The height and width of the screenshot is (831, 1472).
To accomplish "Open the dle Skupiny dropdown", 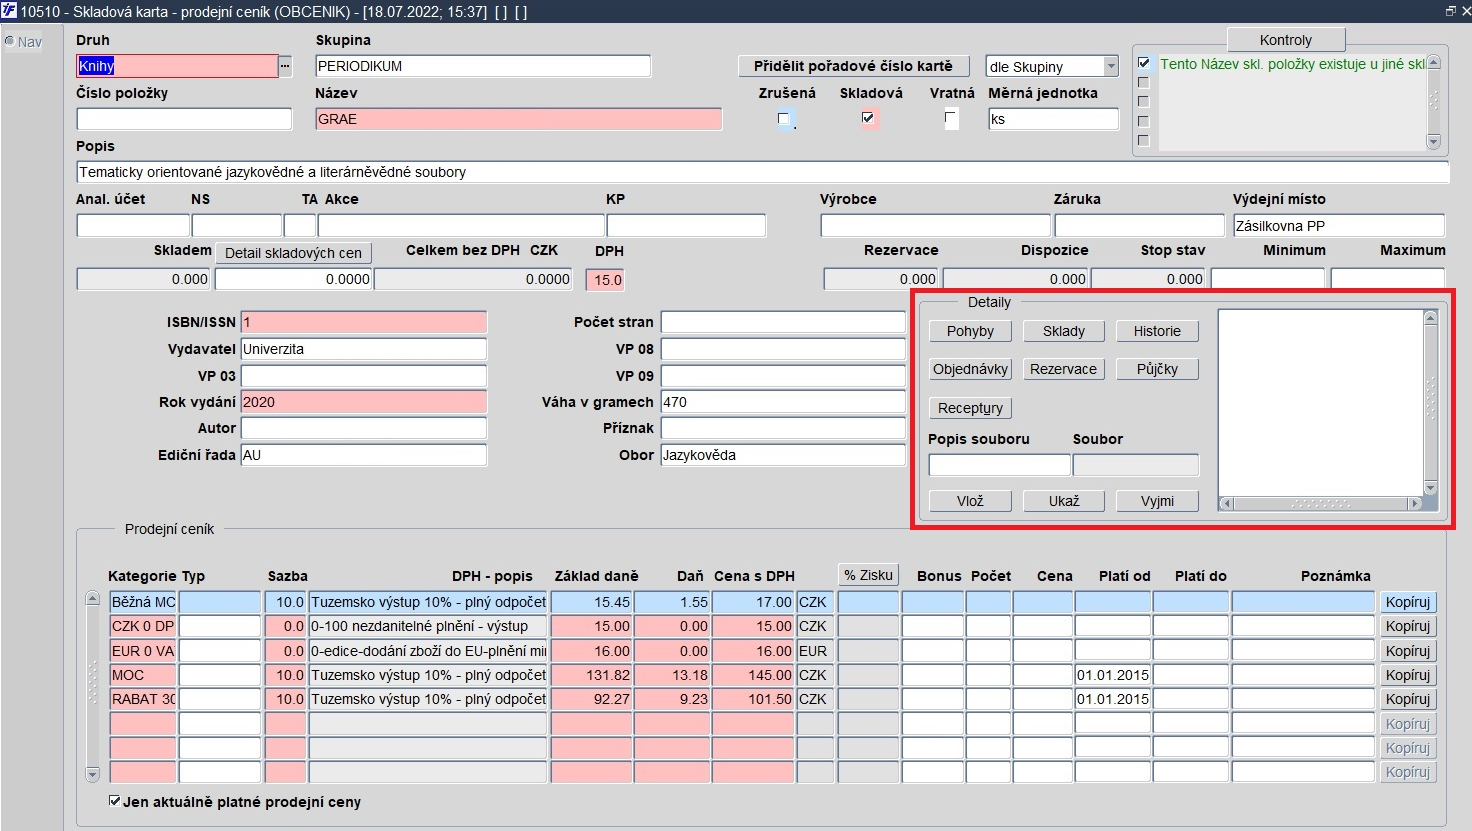I will pos(1110,66).
